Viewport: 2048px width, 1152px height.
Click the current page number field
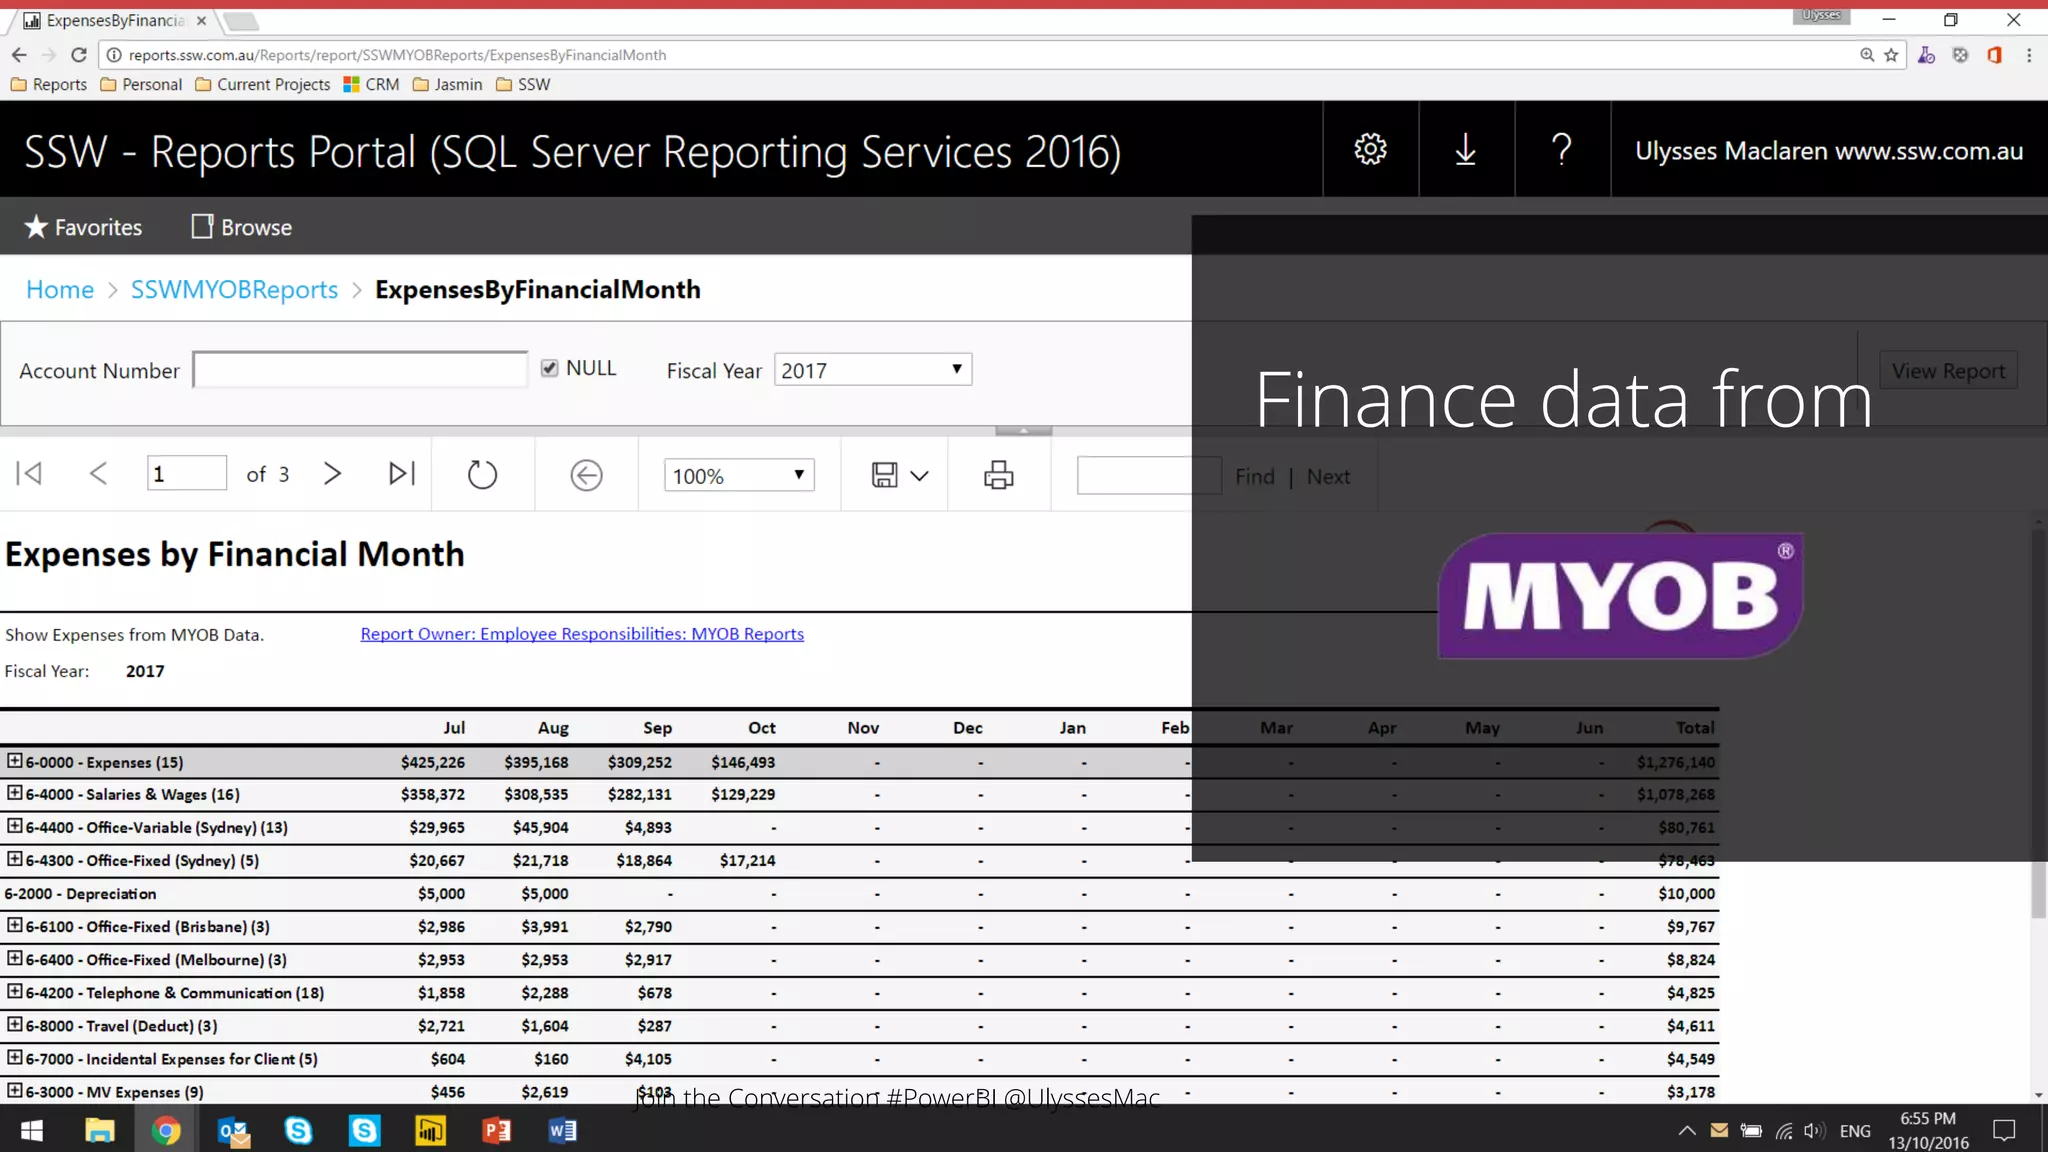pos(187,474)
